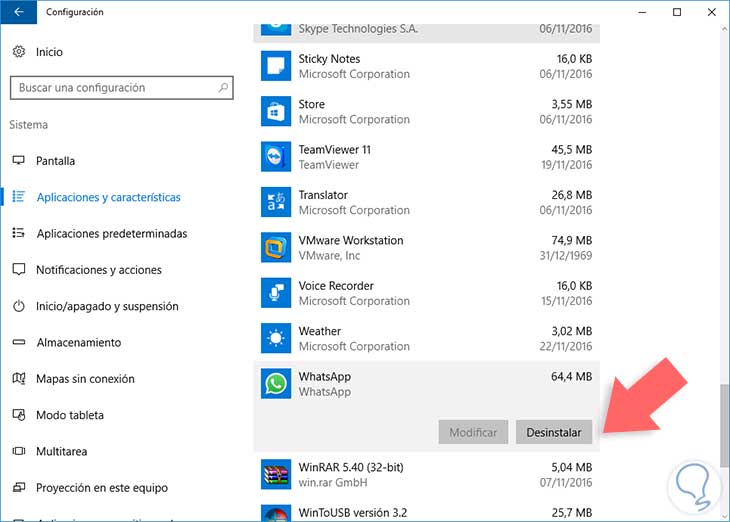Click the 45,5 MB TeamViewer size
Viewport: 730px width, 522px height.
click(x=571, y=149)
